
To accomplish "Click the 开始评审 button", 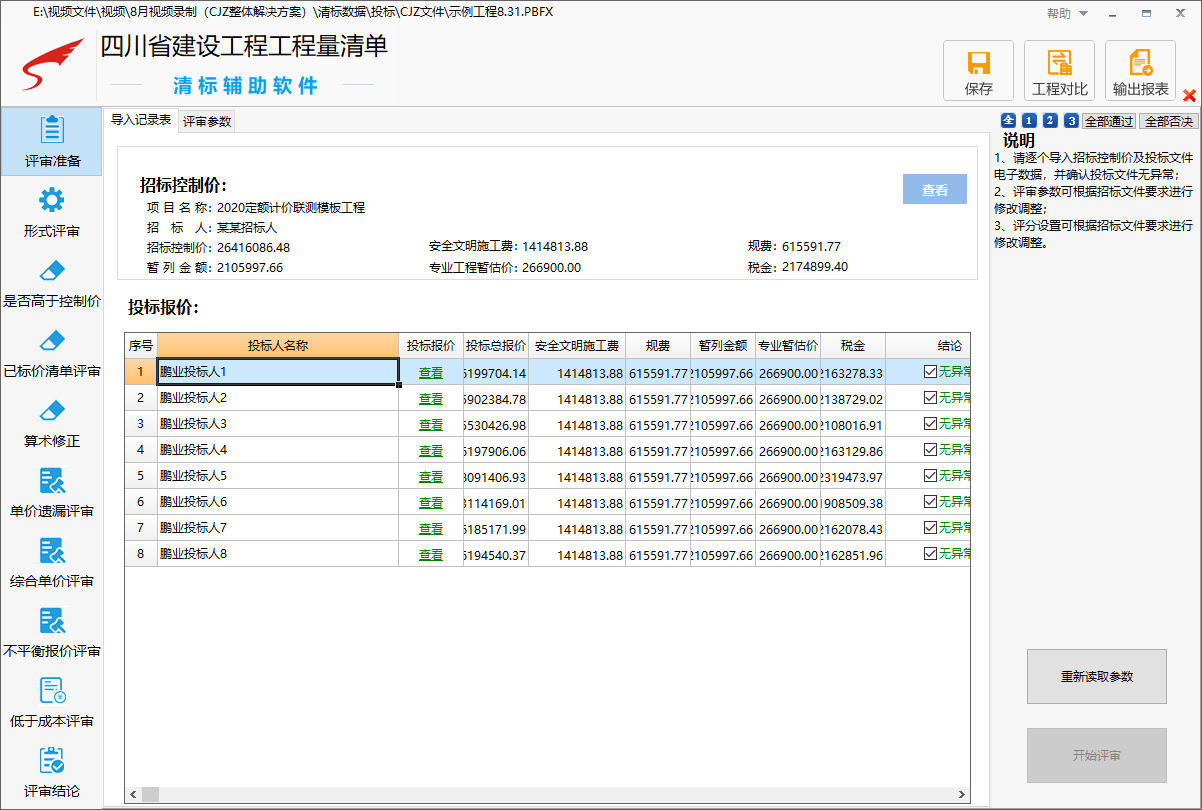I will click(x=1097, y=755).
